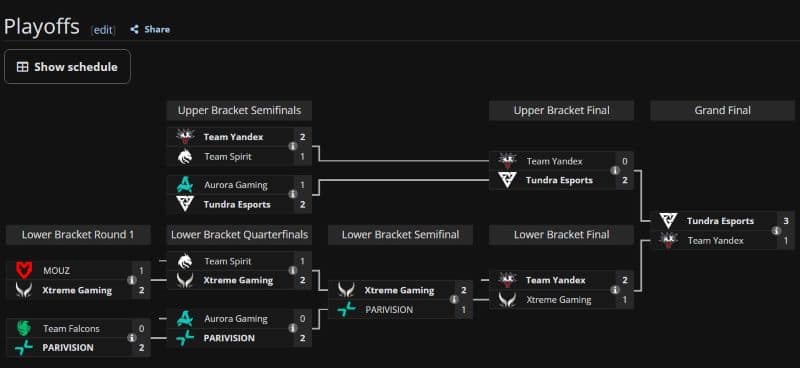
Task: Click the Show schedule button
Action: click(67, 67)
